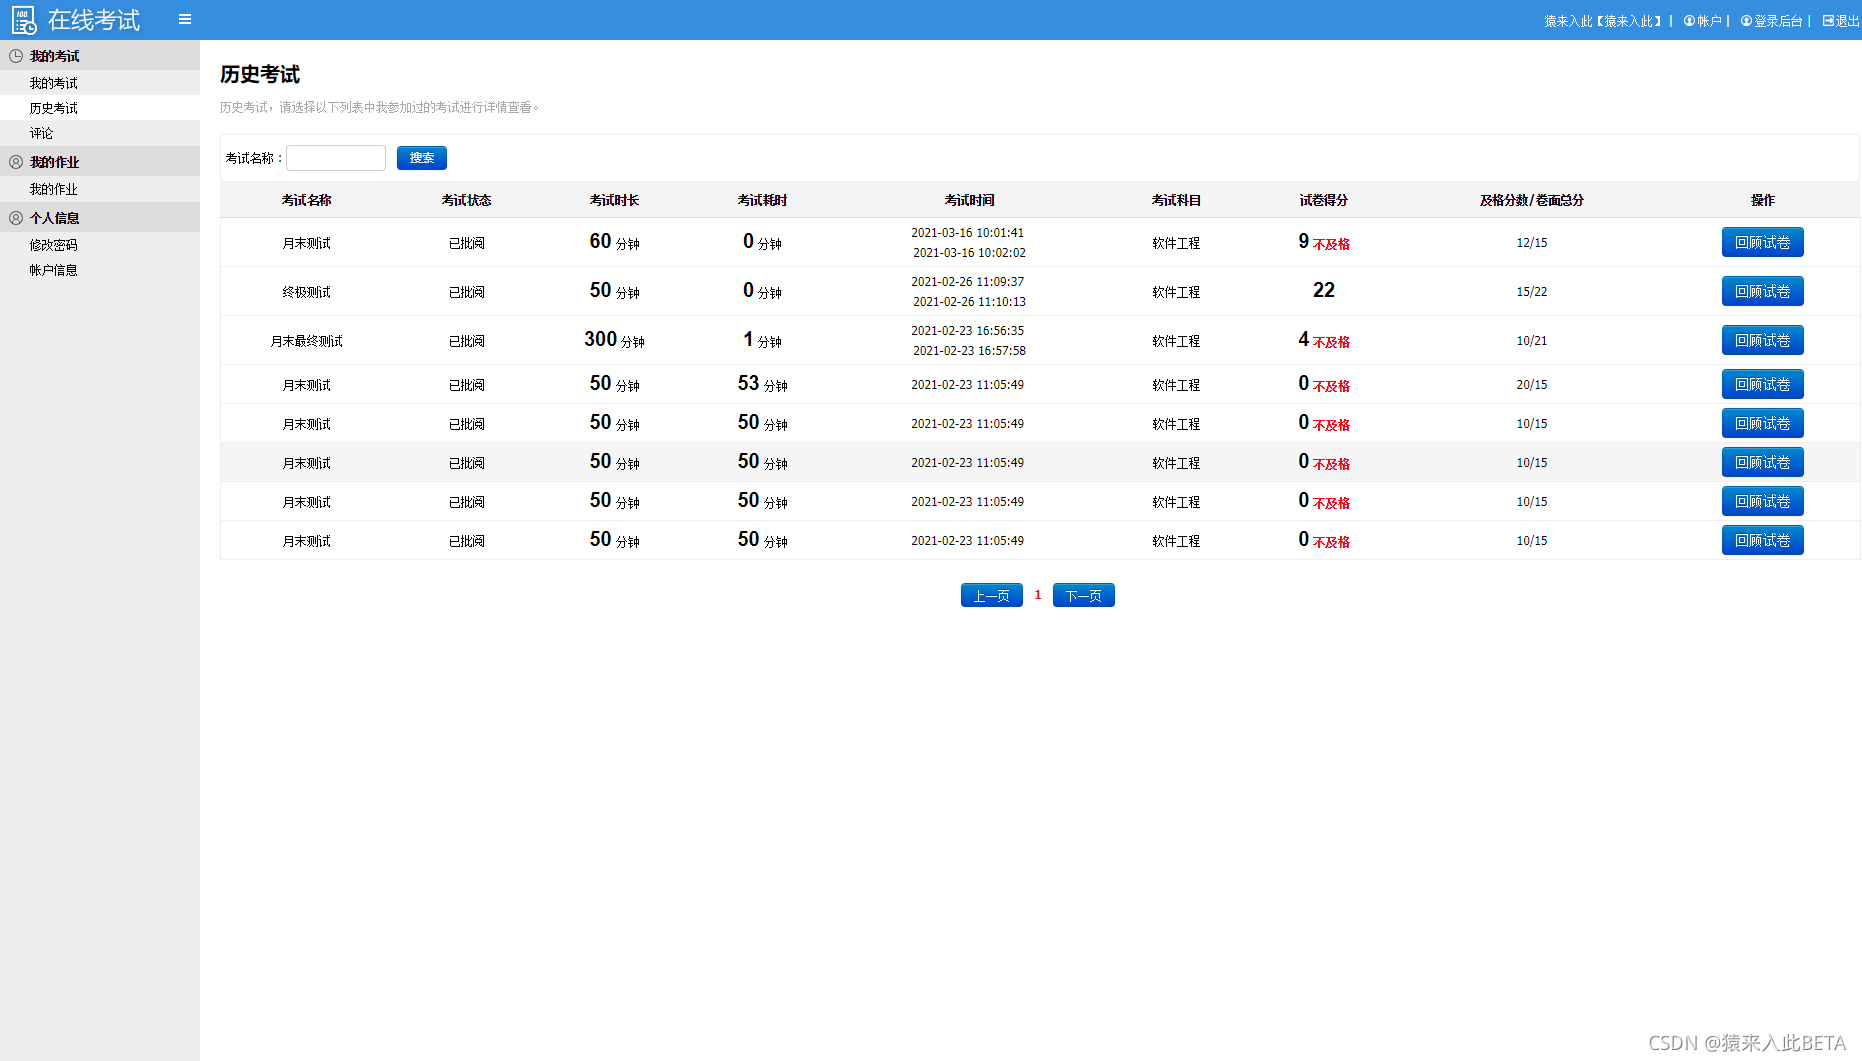Click the 4 不及格 score cell
1862x1061 pixels.
point(1324,340)
